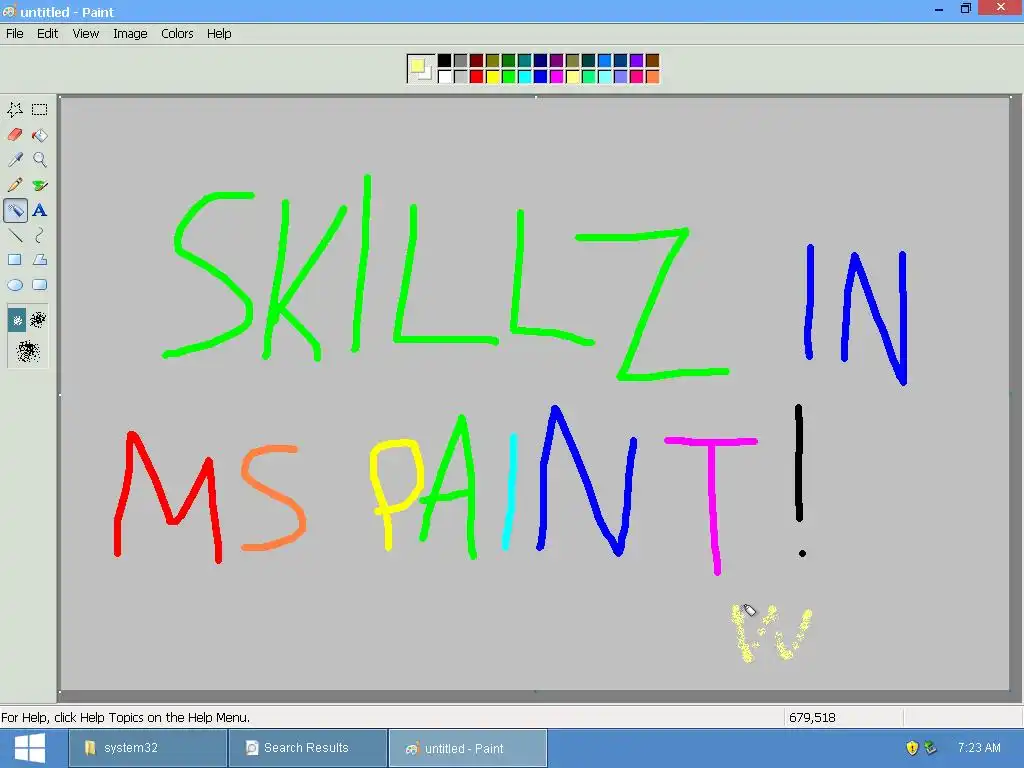Select the Rounded Rectangle tool

(40, 285)
